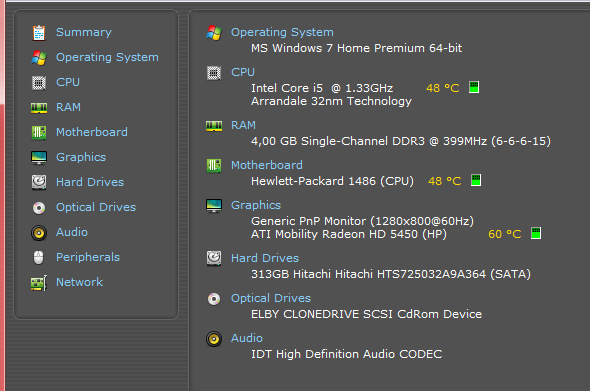Open the Motherboard heading in main panel
590x391 pixels.
tap(267, 165)
